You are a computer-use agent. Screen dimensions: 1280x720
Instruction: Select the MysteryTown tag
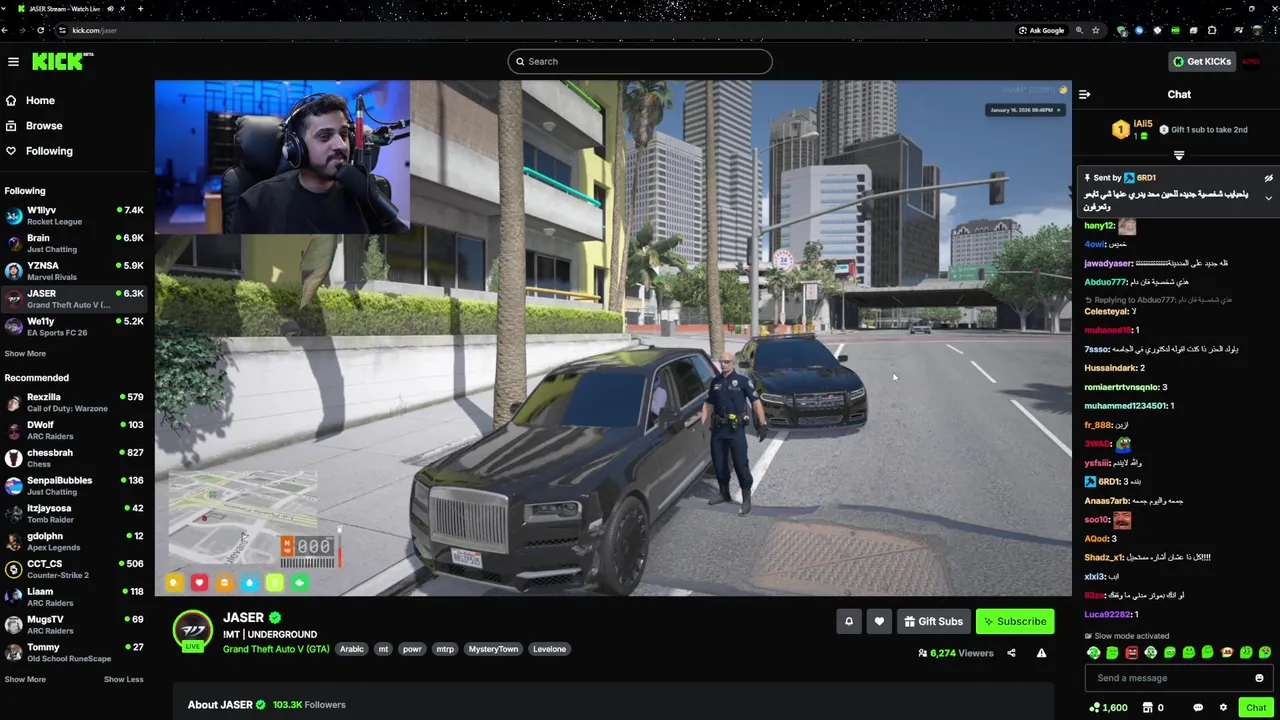tap(493, 649)
